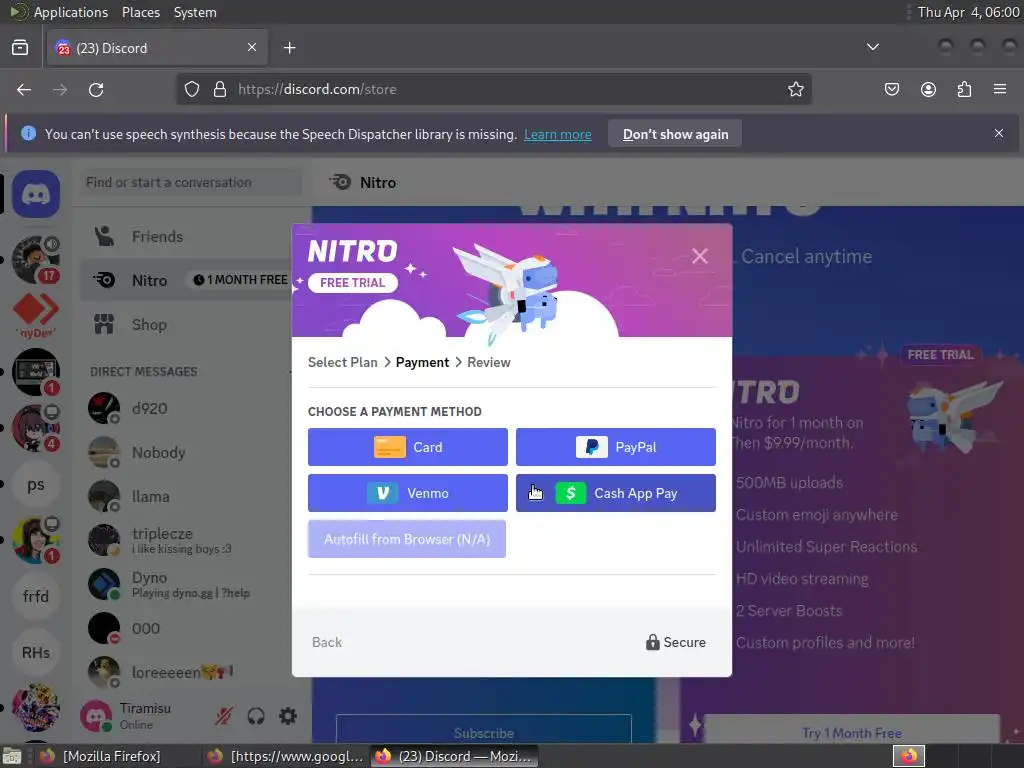The height and width of the screenshot is (768, 1024).
Task: Open the Applications menu
Action: [71, 12]
